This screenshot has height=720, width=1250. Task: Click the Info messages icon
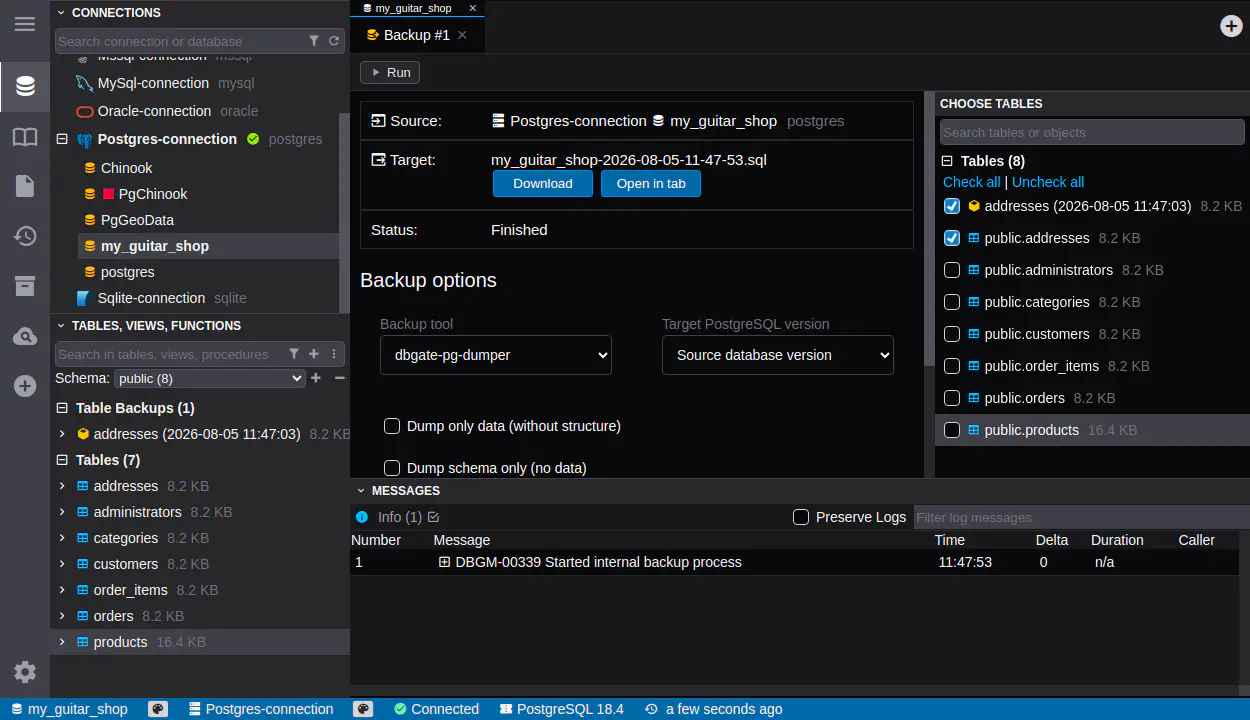[x=362, y=517]
